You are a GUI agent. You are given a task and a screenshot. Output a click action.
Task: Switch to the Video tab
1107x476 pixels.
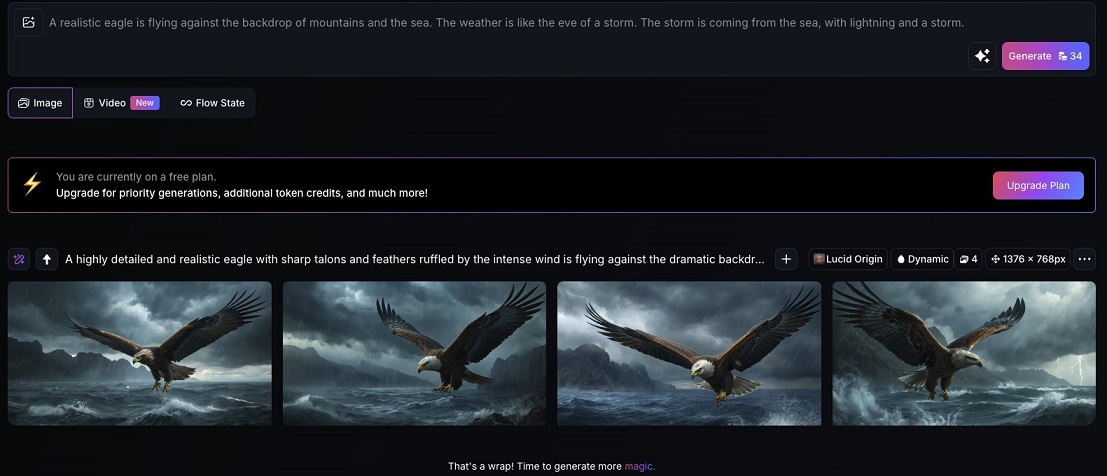pyautogui.click(x=121, y=103)
